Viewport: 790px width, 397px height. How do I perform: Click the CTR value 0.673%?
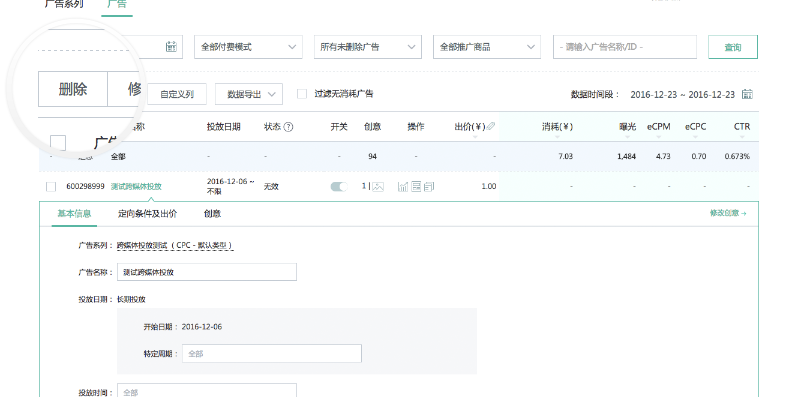pos(737,156)
